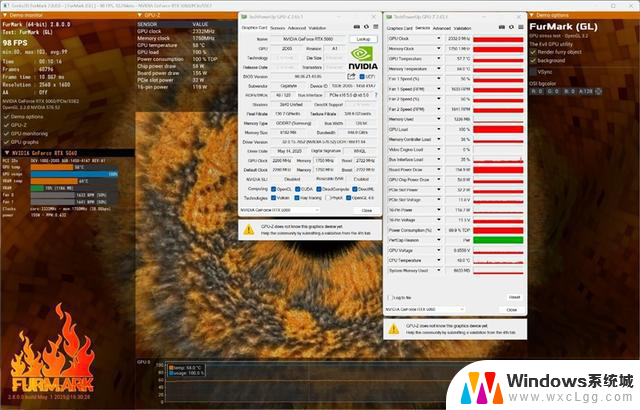Click Close button in GPU-Z Sensors window
Screen dimensions: 640x410
click(x=511, y=310)
